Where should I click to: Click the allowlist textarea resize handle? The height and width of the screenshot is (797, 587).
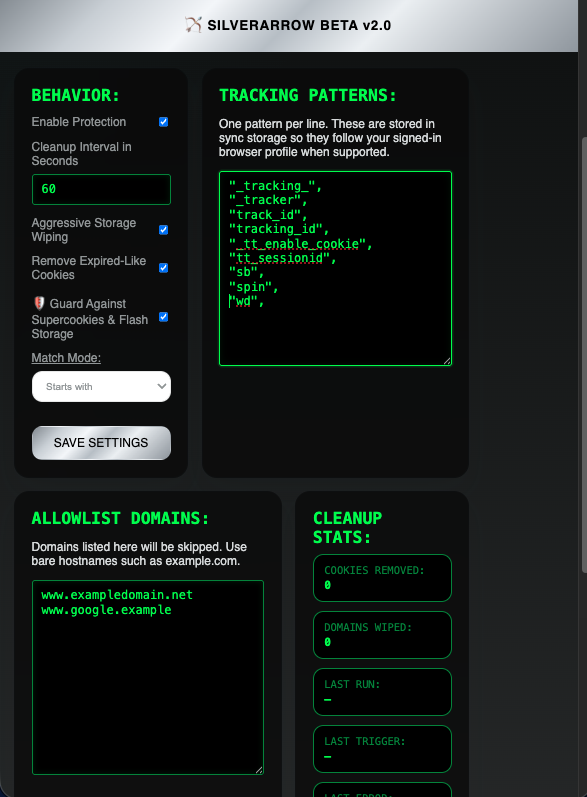click(x=259, y=770)
